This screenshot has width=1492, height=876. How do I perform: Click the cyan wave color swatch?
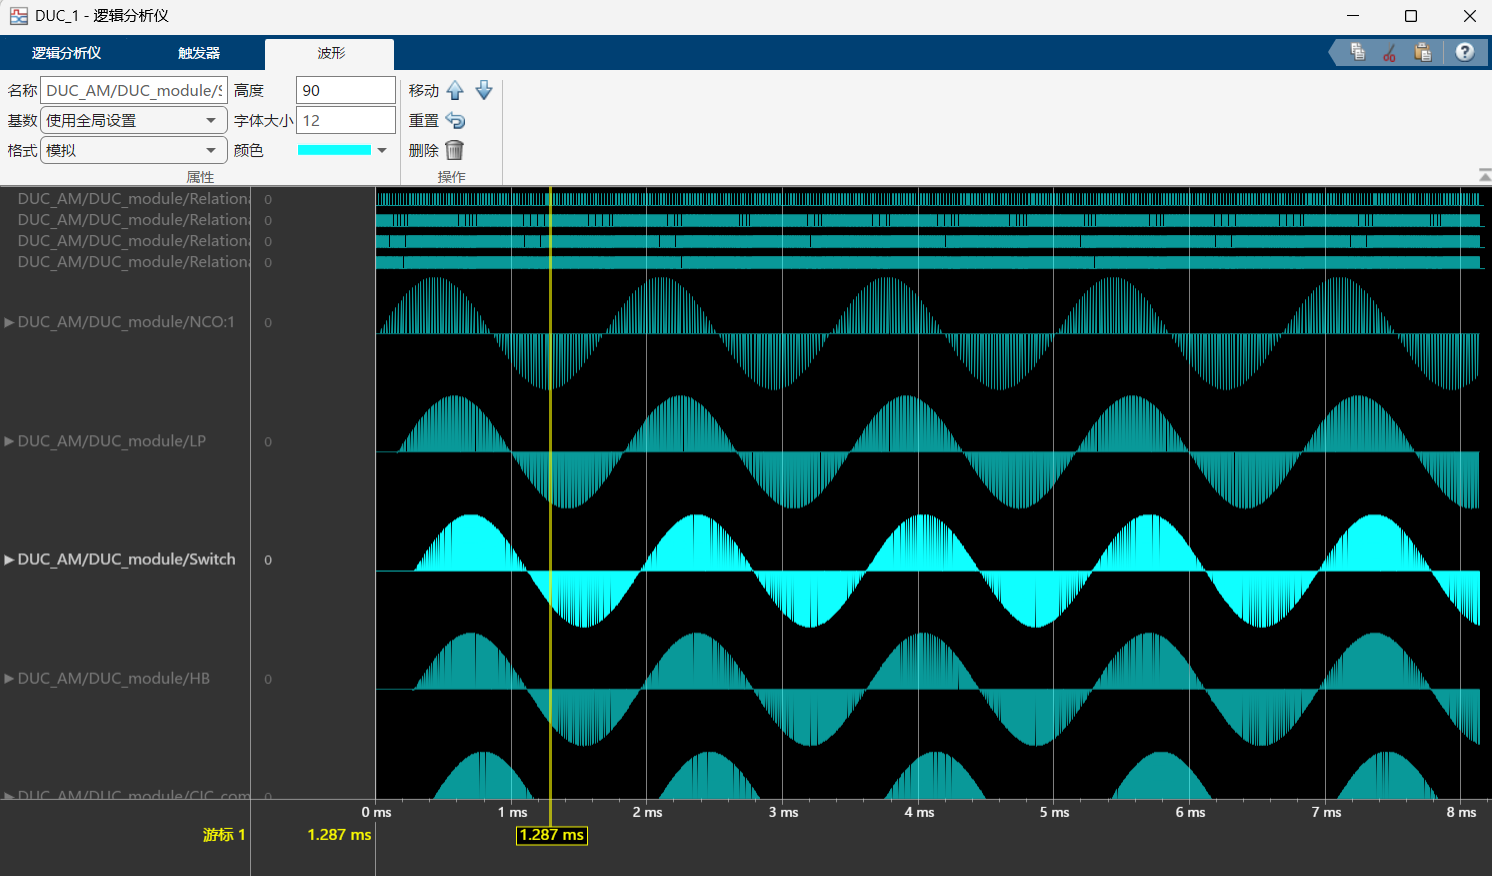click(334, 151)
